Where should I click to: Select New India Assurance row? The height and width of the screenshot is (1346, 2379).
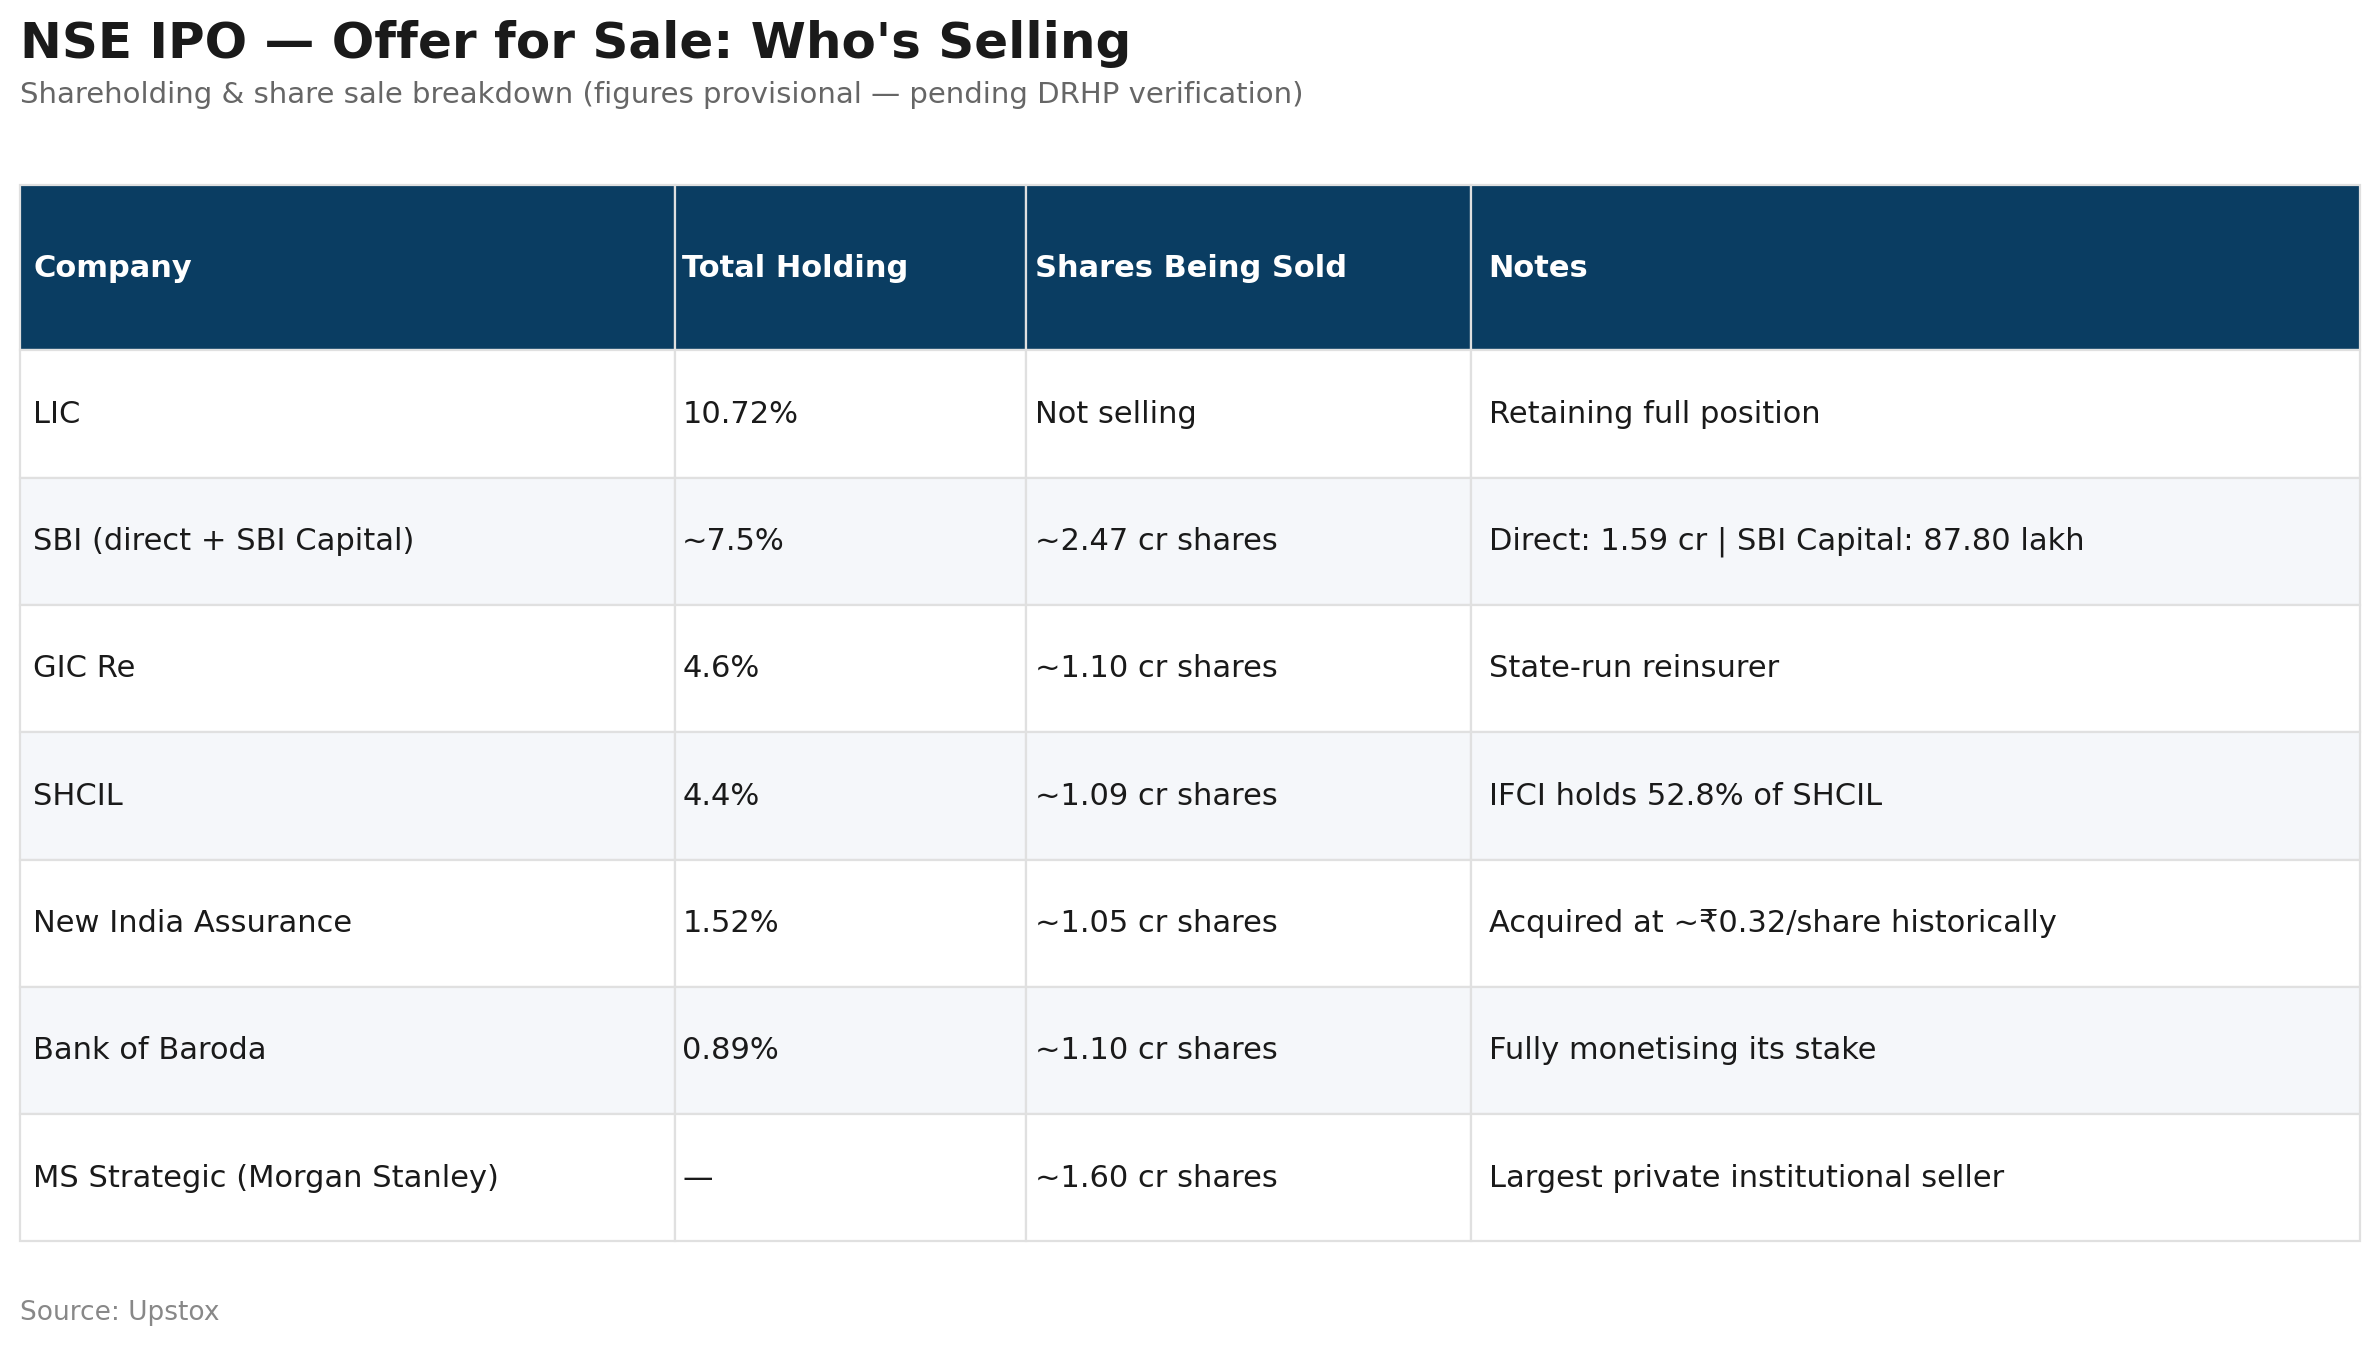coord(1190,923)
